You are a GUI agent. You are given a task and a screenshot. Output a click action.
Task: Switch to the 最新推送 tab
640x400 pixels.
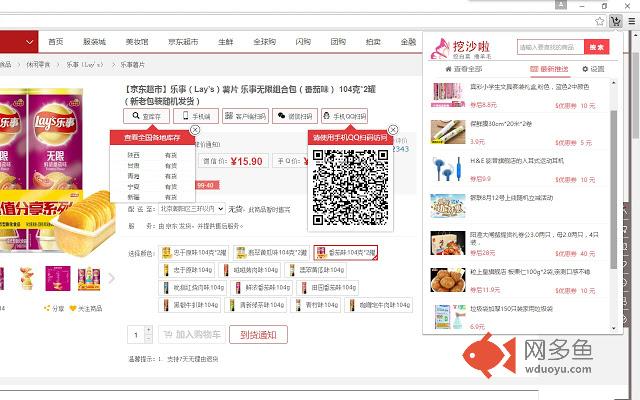(549, 69)
